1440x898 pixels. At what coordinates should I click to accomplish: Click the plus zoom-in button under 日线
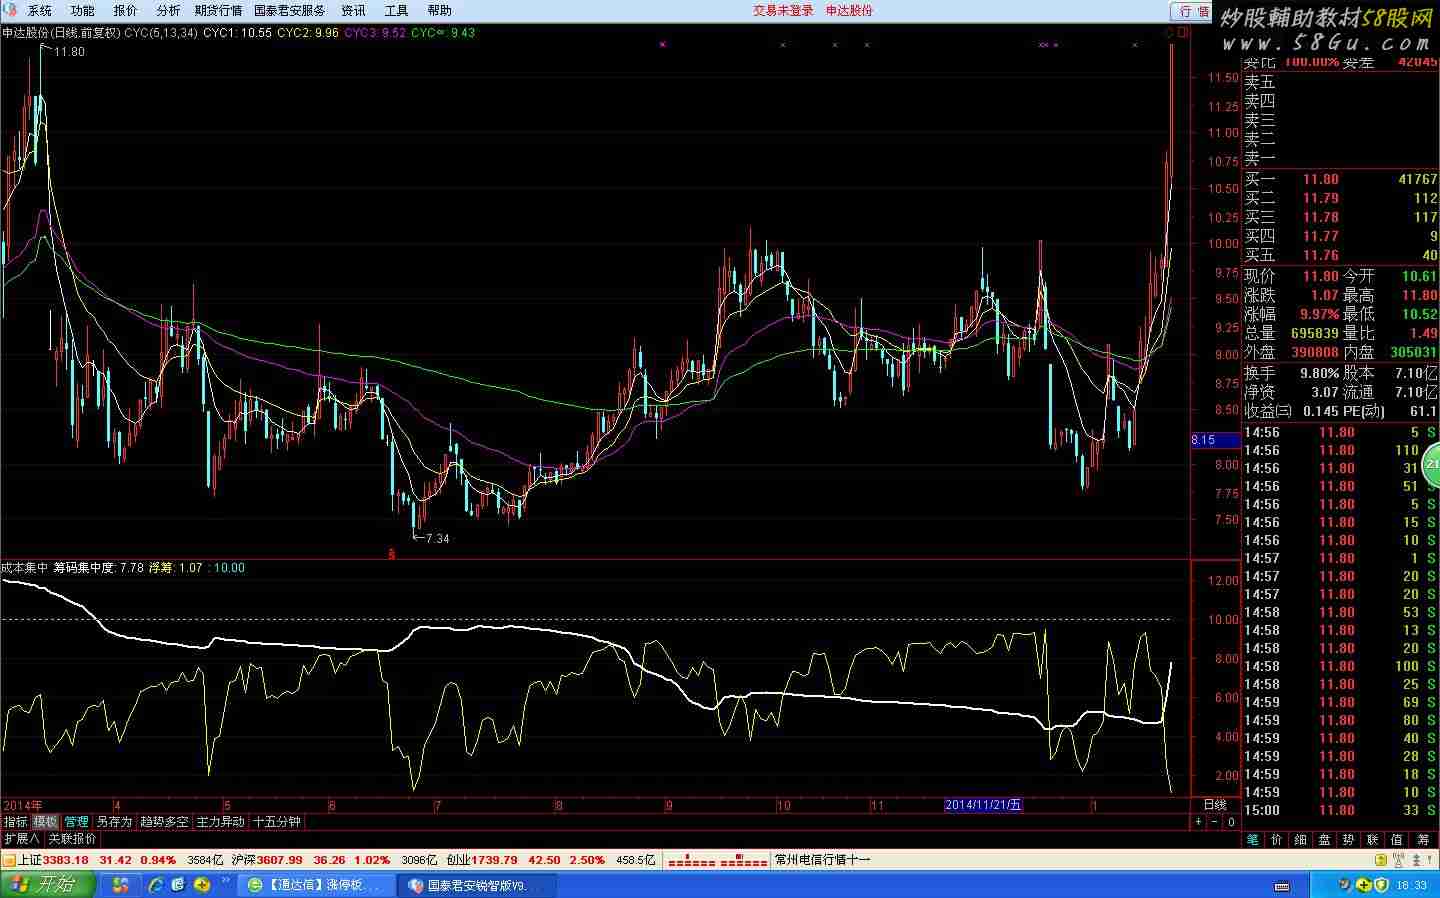[1199, 821]
